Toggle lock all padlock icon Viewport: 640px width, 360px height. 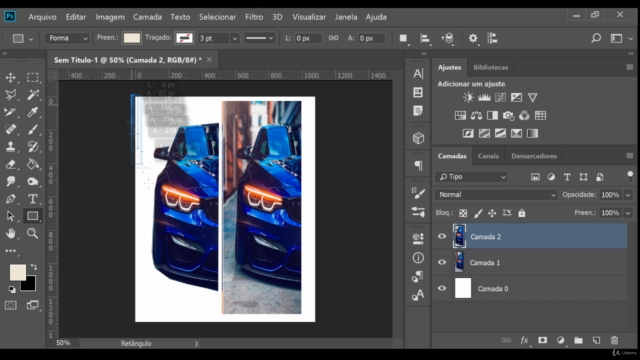coord(522,213)
